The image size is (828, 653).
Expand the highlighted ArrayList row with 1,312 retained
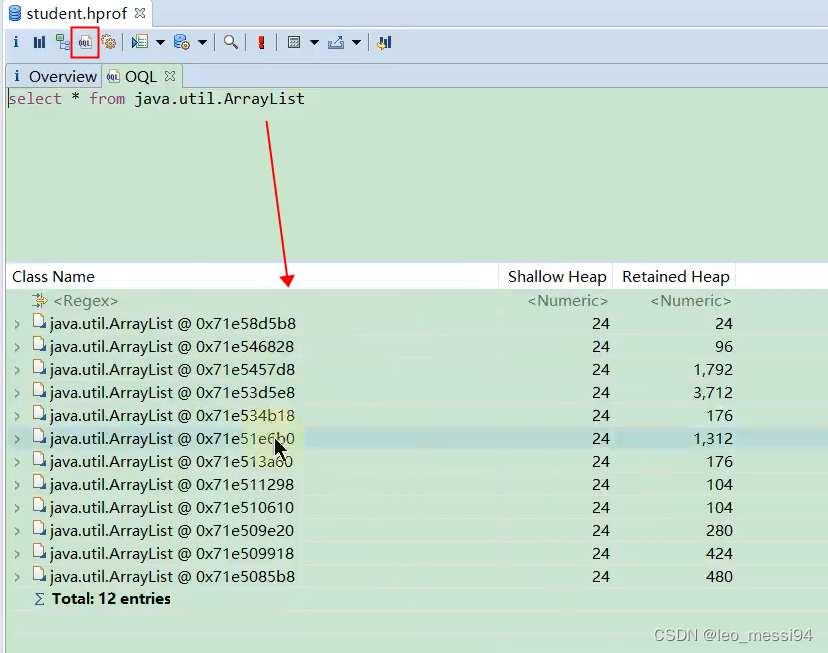tap(17, 439)
